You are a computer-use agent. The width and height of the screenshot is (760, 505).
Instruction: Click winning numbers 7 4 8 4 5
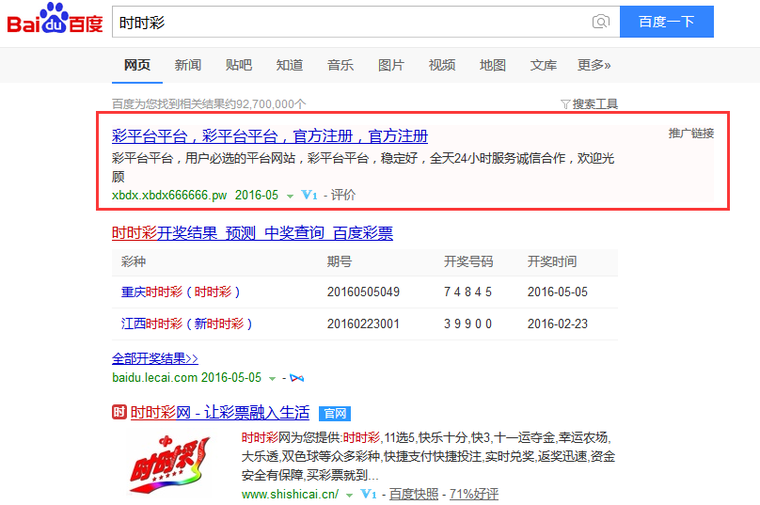click(x=468, y=292)
